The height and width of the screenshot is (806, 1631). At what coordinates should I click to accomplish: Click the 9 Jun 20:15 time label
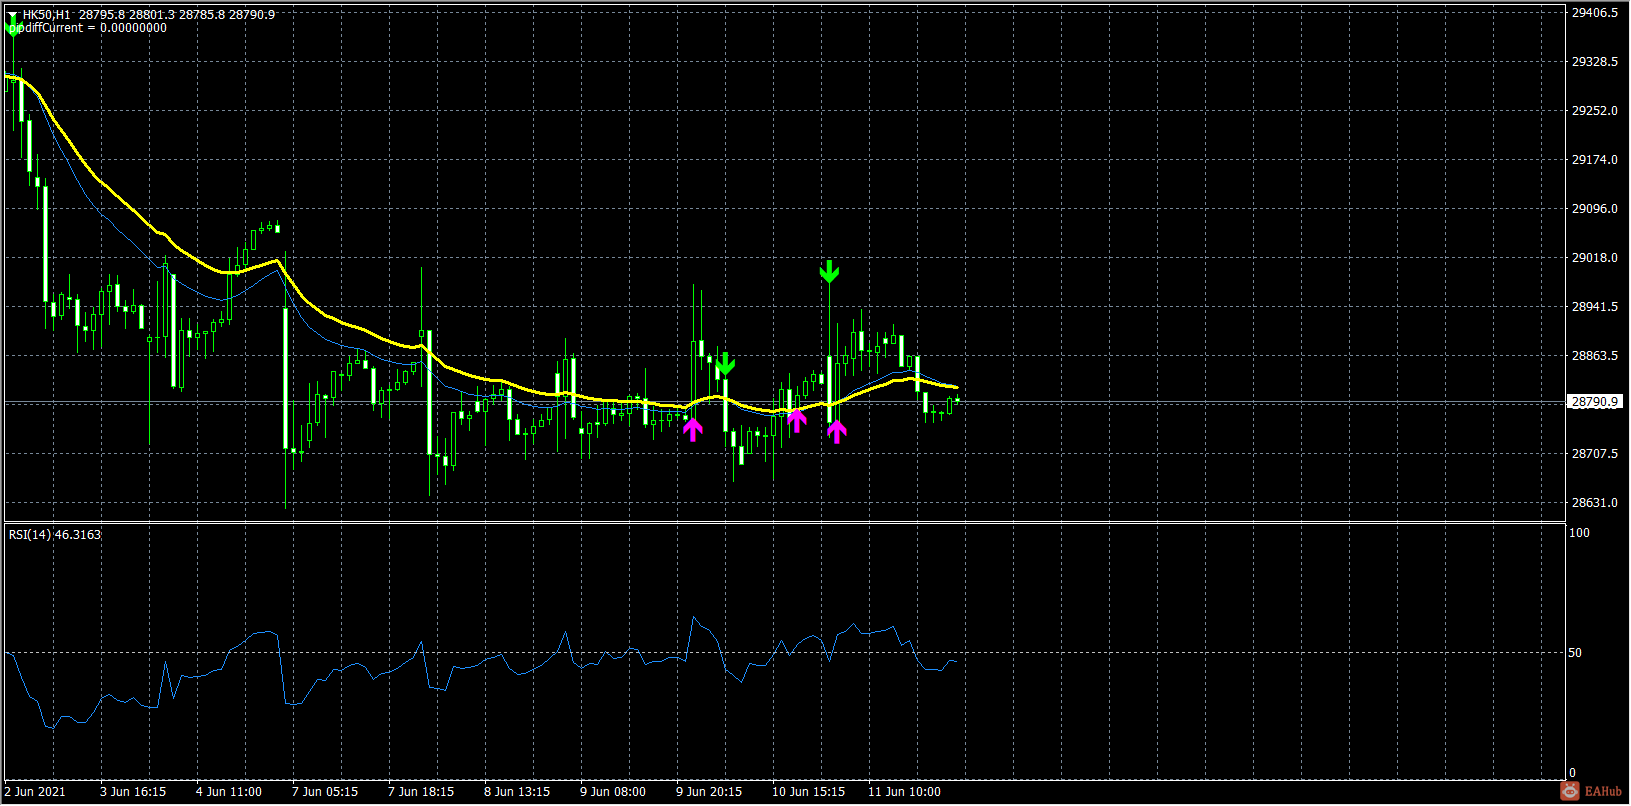tap(709, 792)
